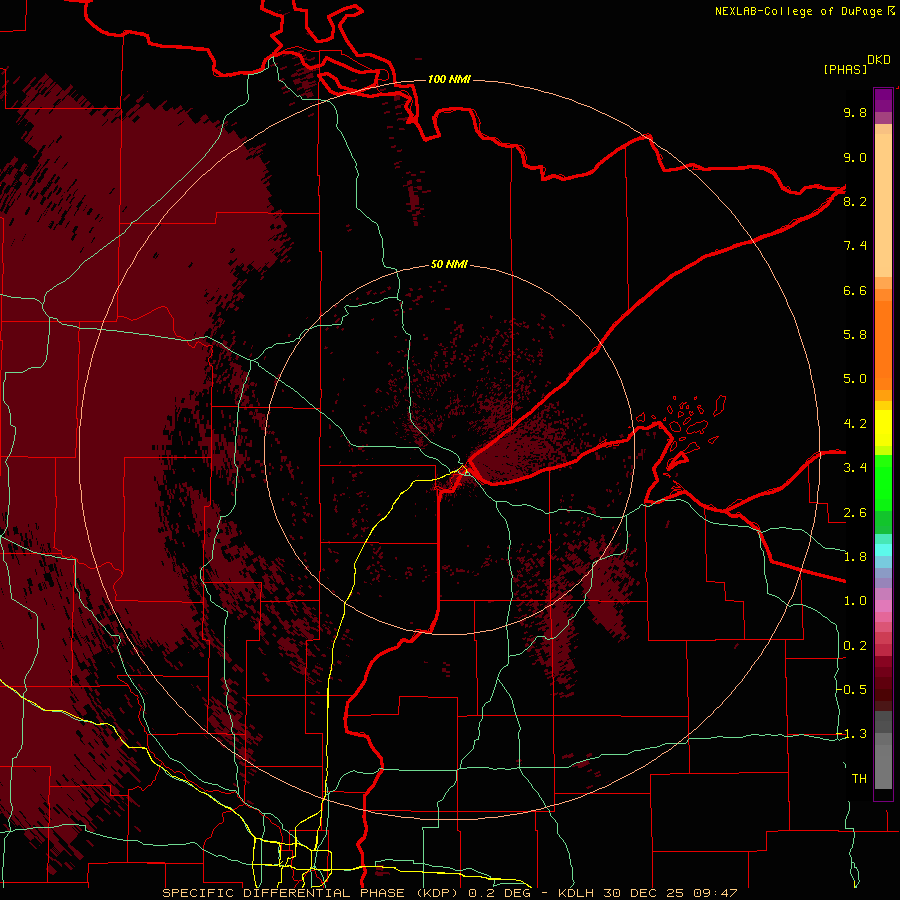Pick the bright green segment of color bar
Image resolution: width=900 pixels, height=900 pixels.
[x=883, y=483]
